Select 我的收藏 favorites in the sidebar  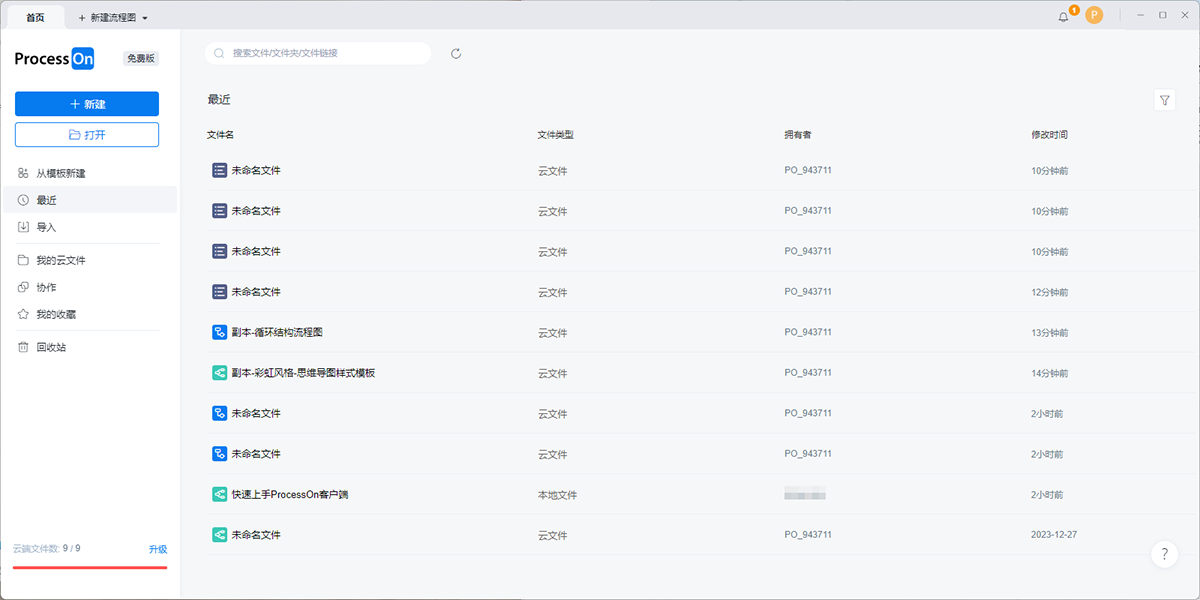56,314
